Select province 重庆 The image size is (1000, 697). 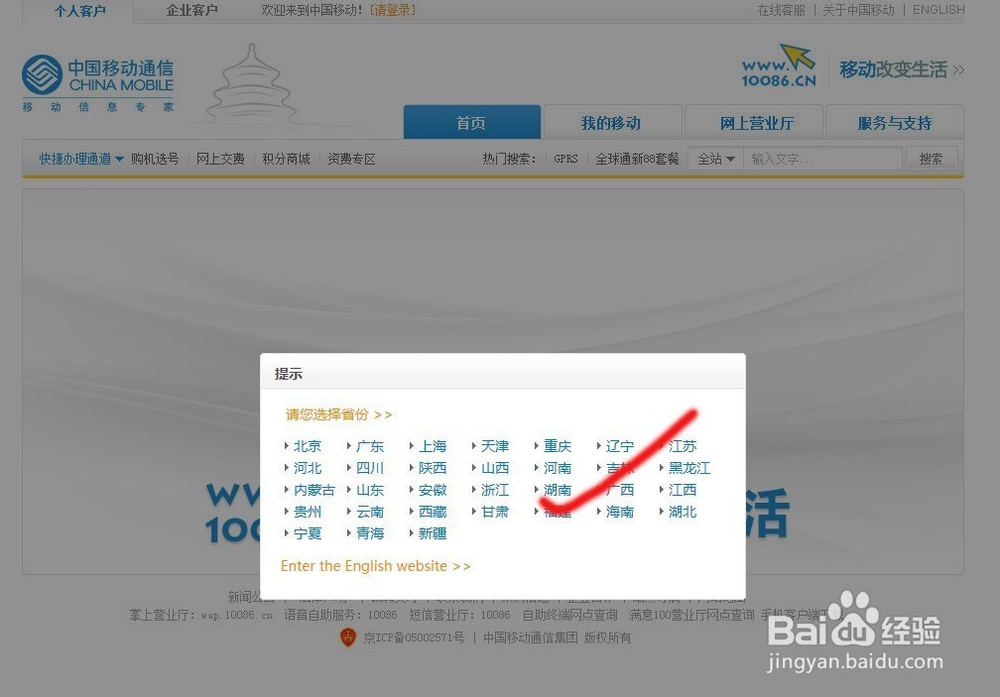(557, 446)
